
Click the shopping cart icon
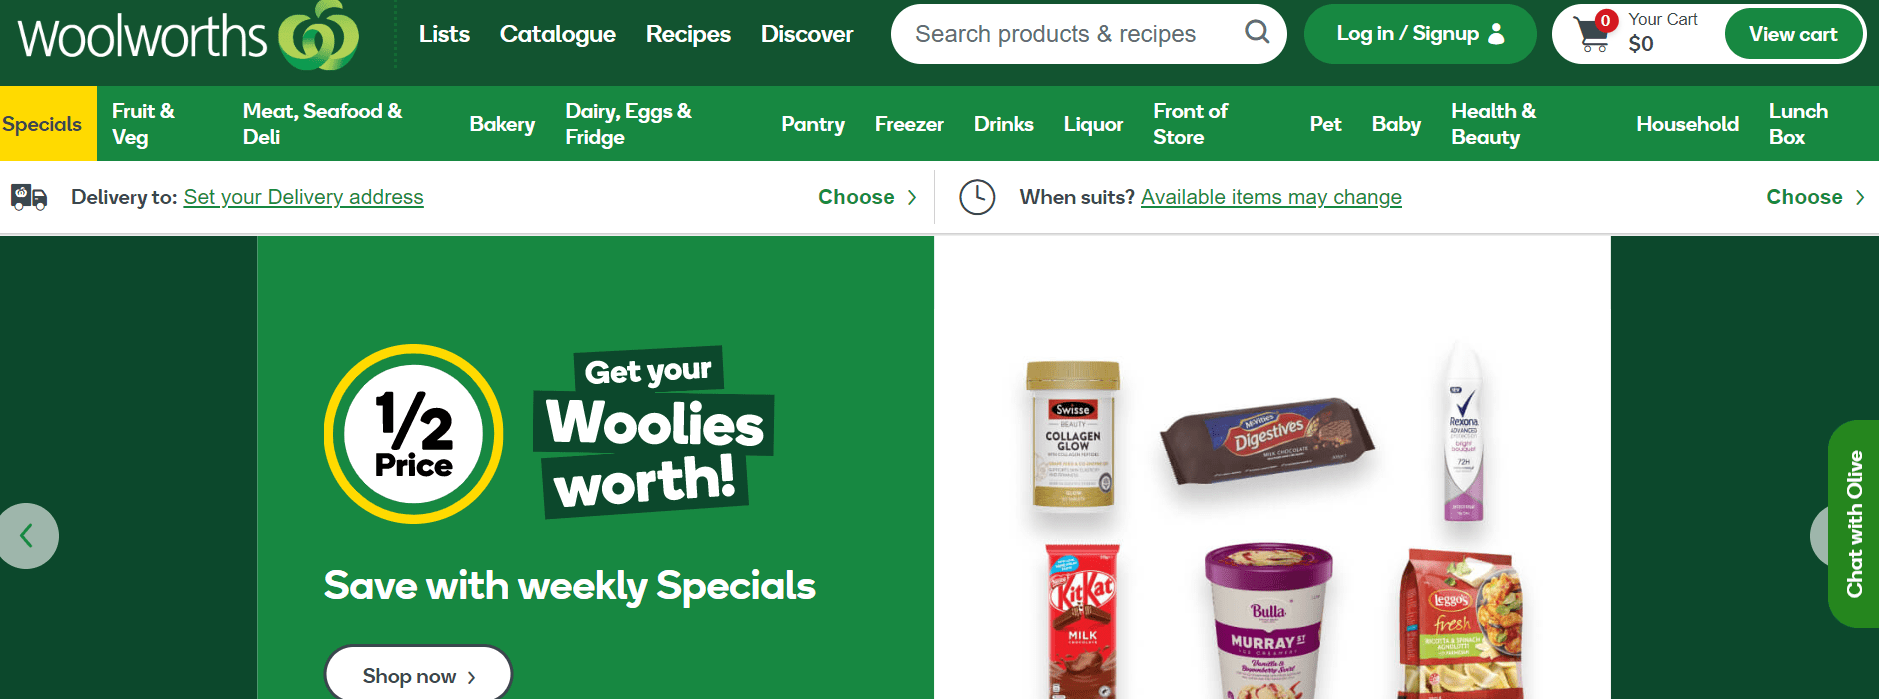1592,34
